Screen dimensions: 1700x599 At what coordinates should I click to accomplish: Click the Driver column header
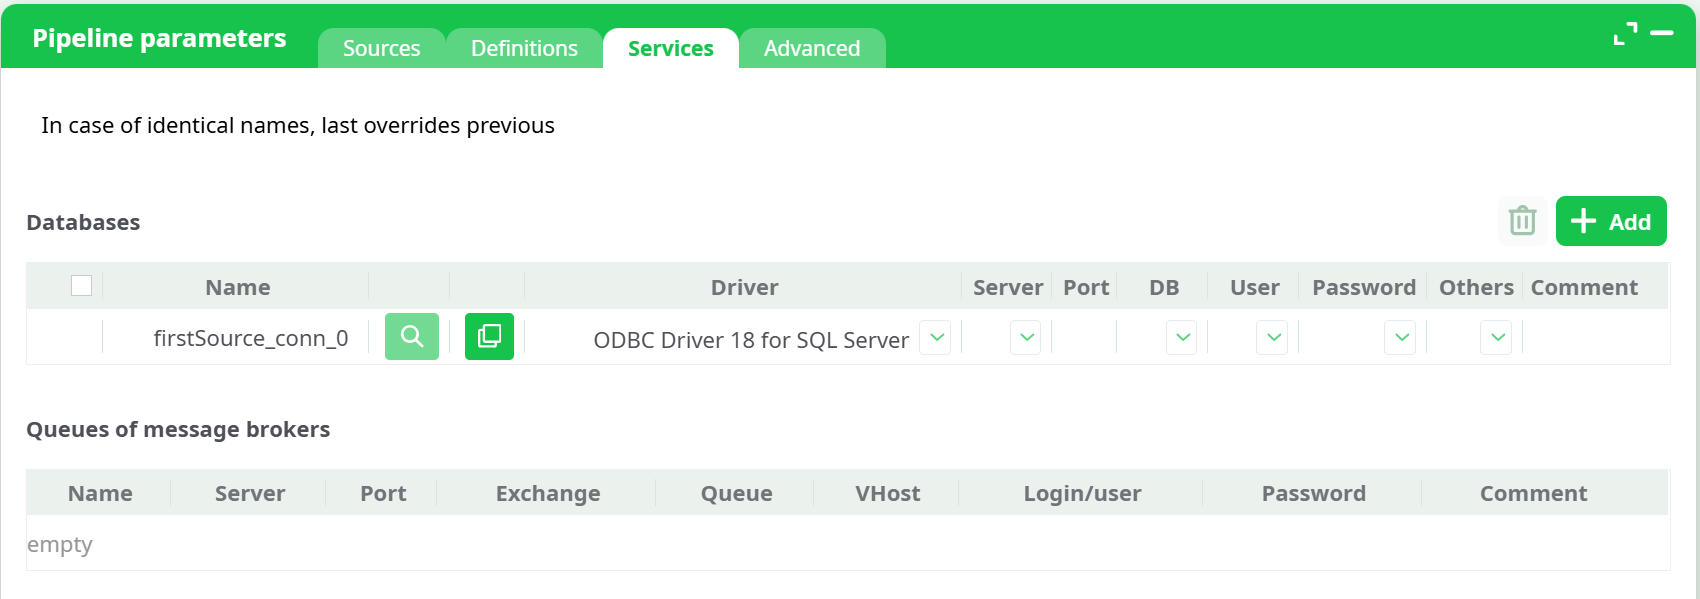click(x=744, y=287)
